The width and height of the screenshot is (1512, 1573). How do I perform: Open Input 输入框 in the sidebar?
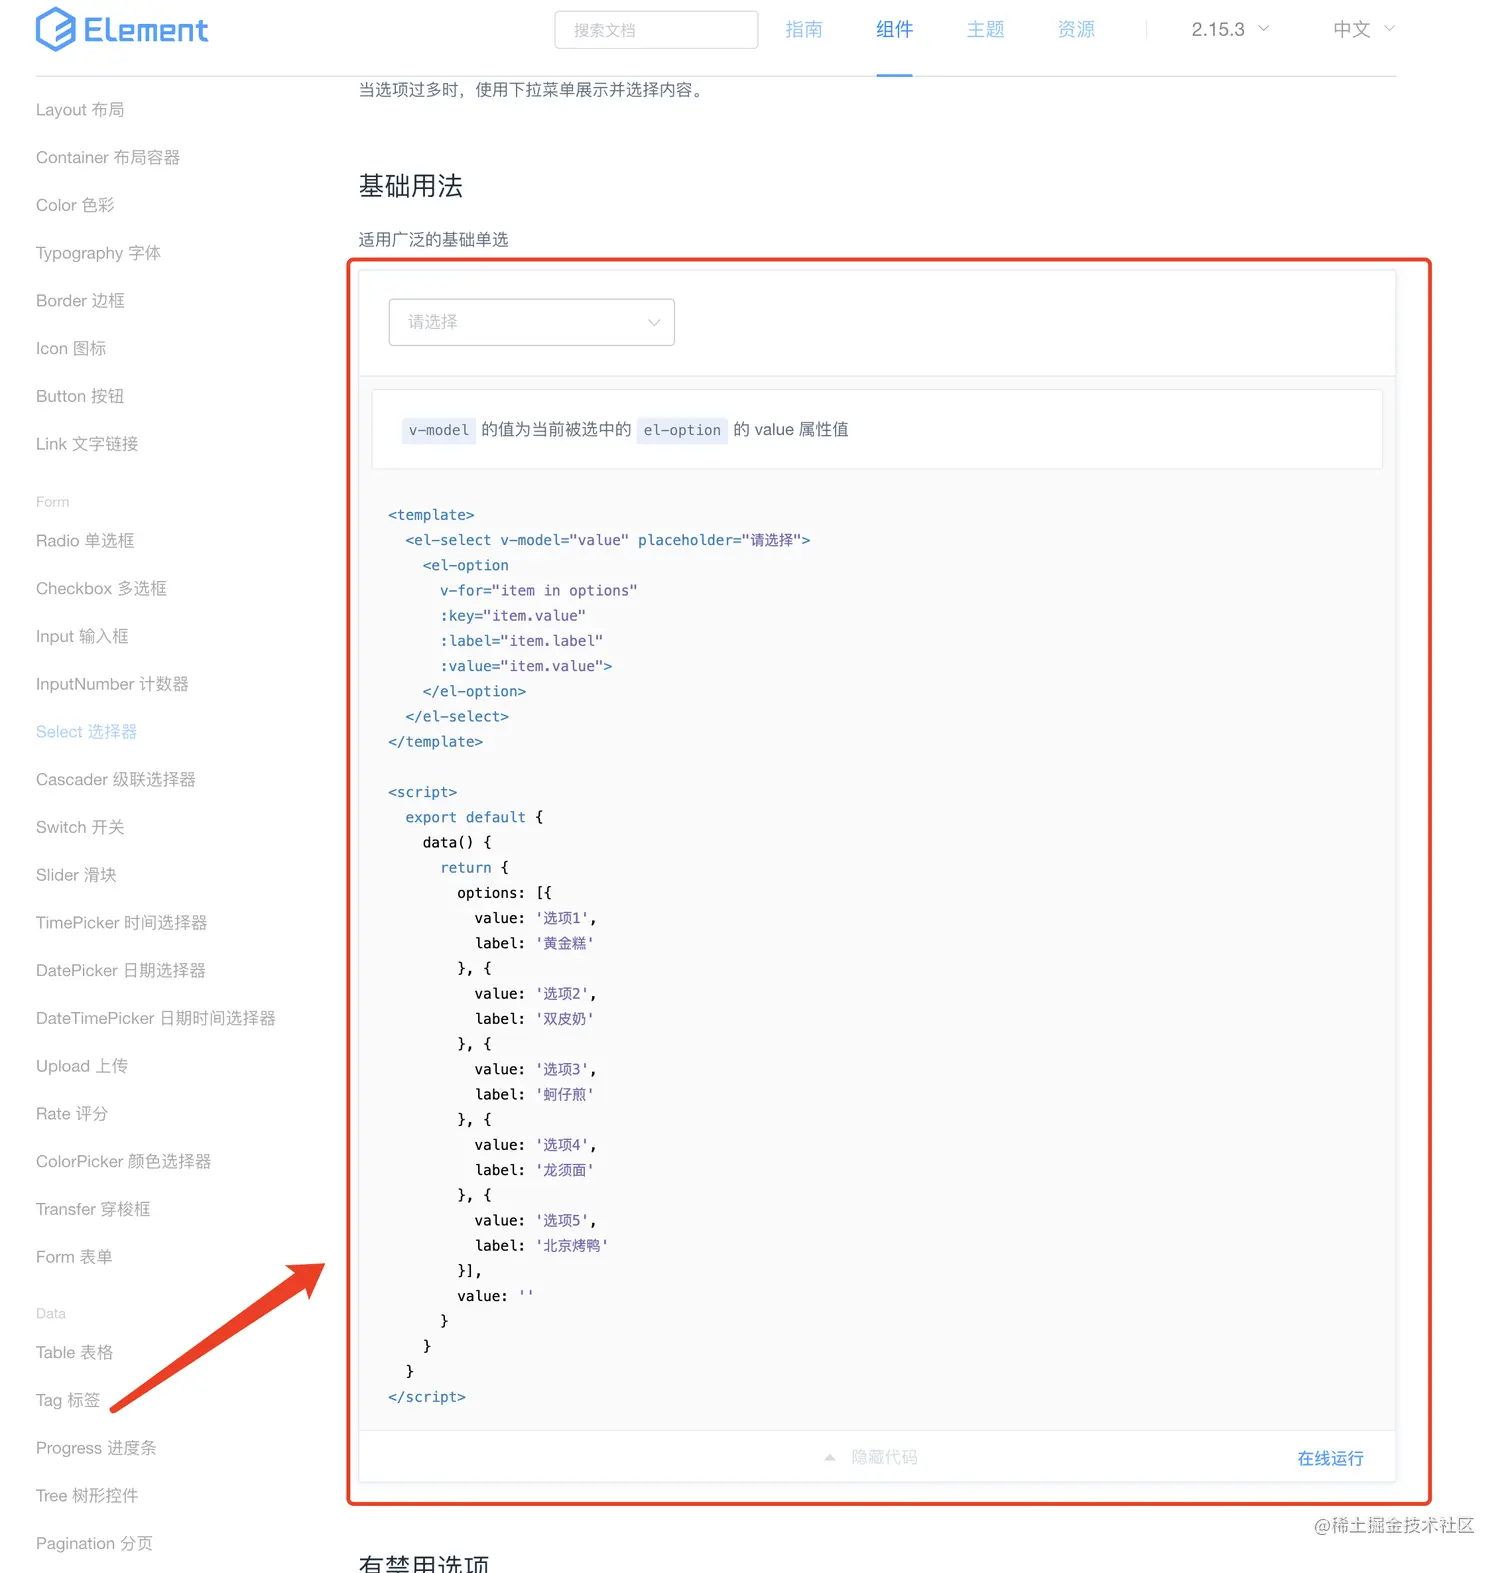tap(82, 637)
